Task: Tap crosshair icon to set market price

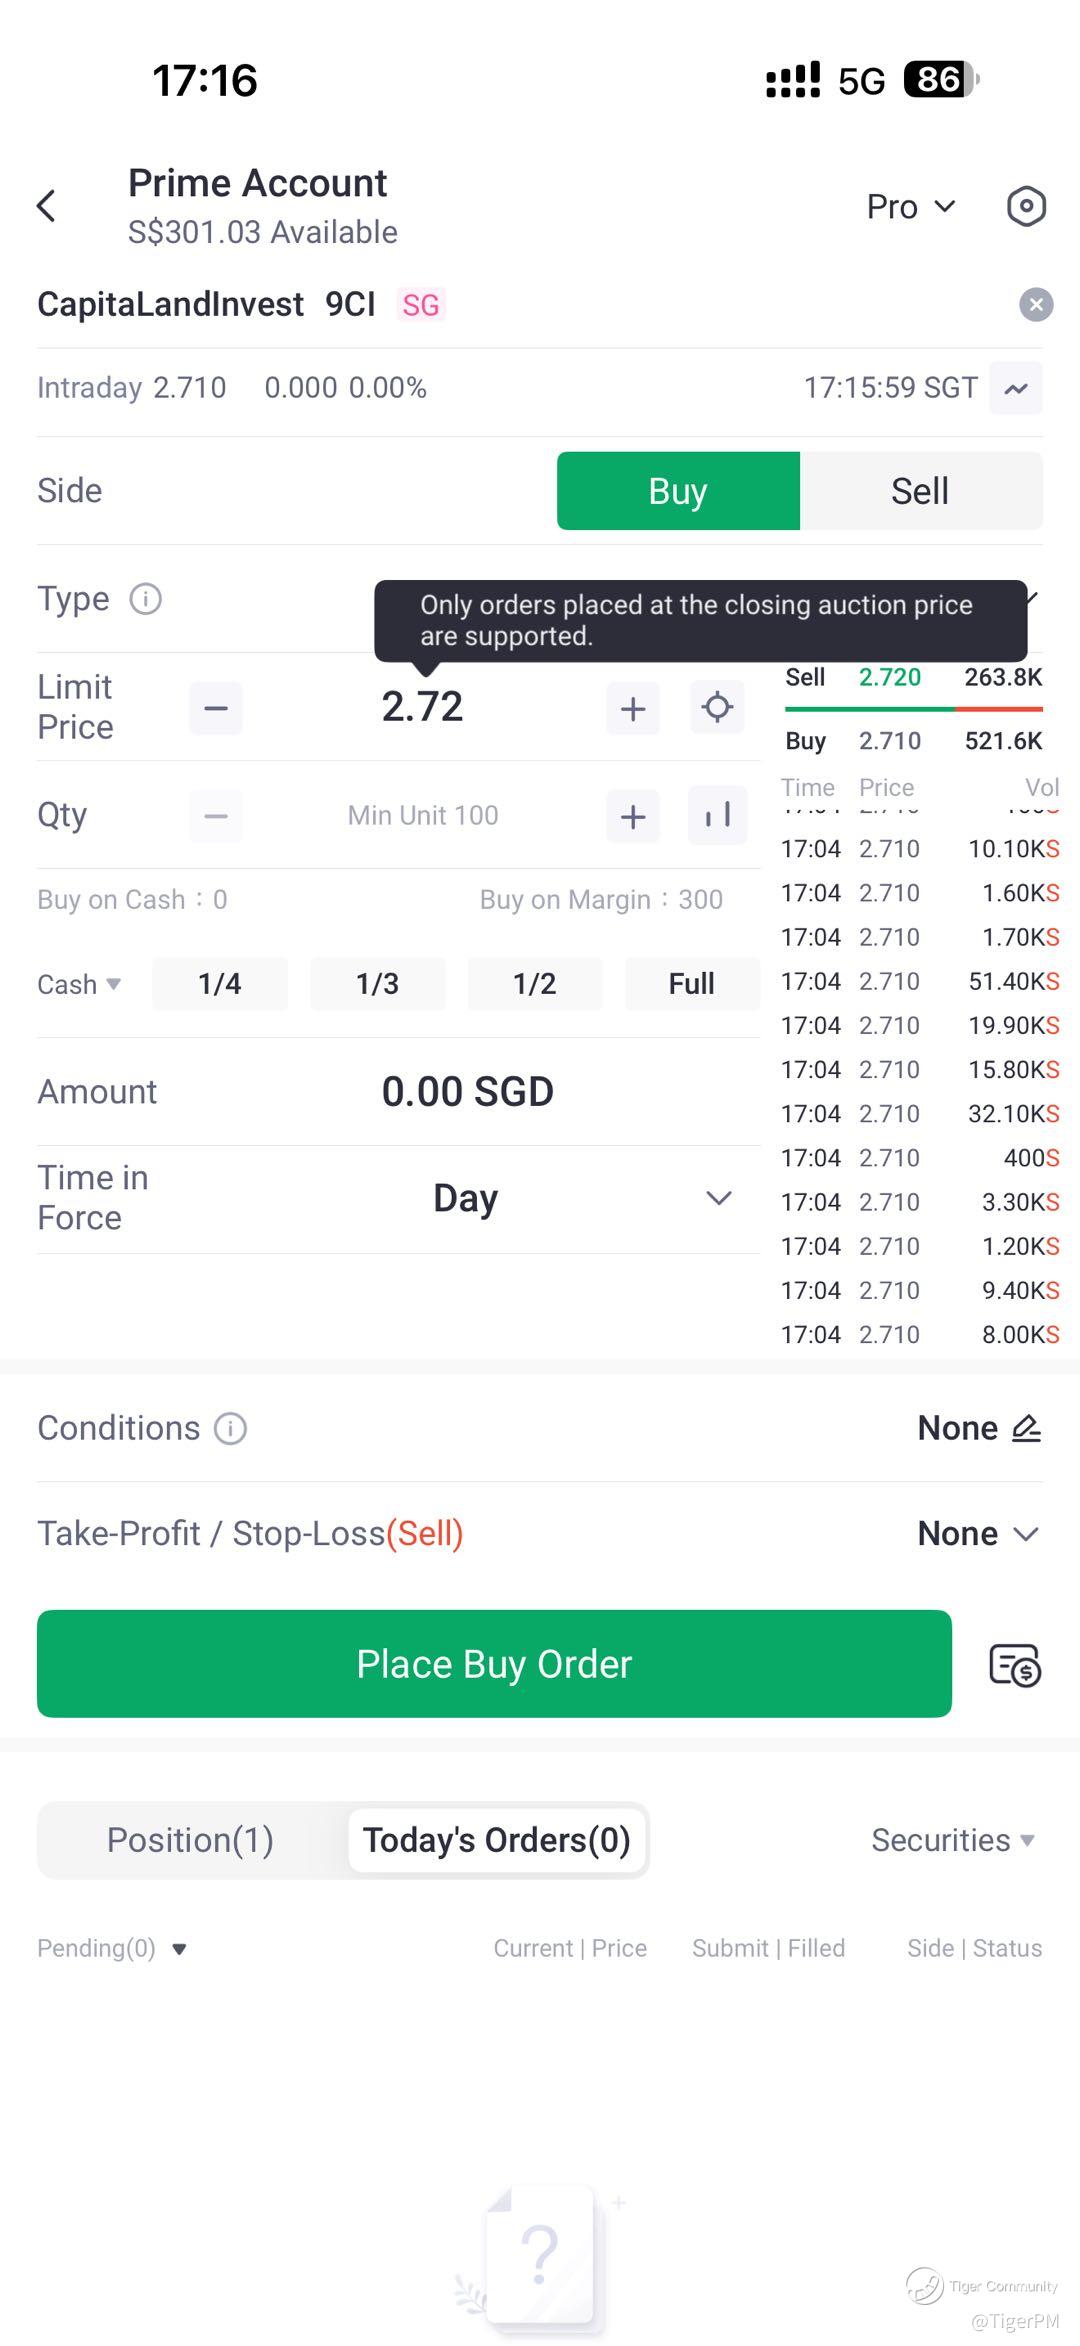Action: [717, 708]
